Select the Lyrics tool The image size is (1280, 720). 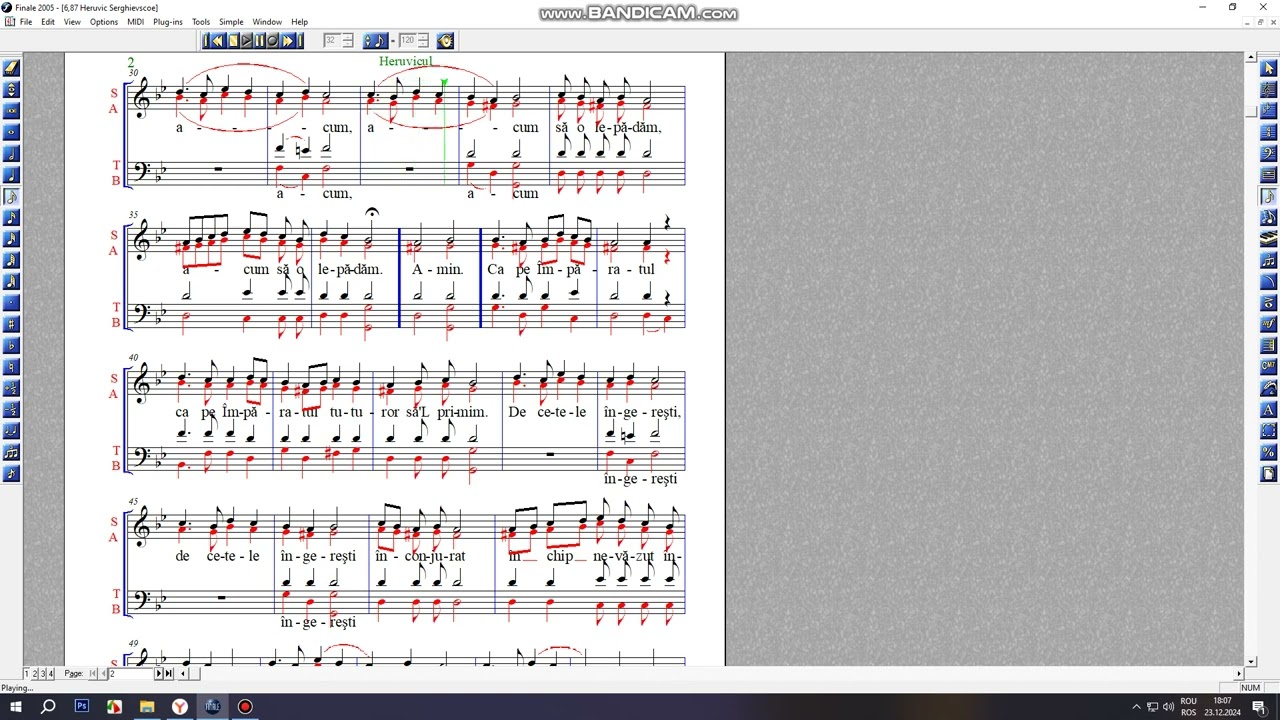pos(1268,388)
